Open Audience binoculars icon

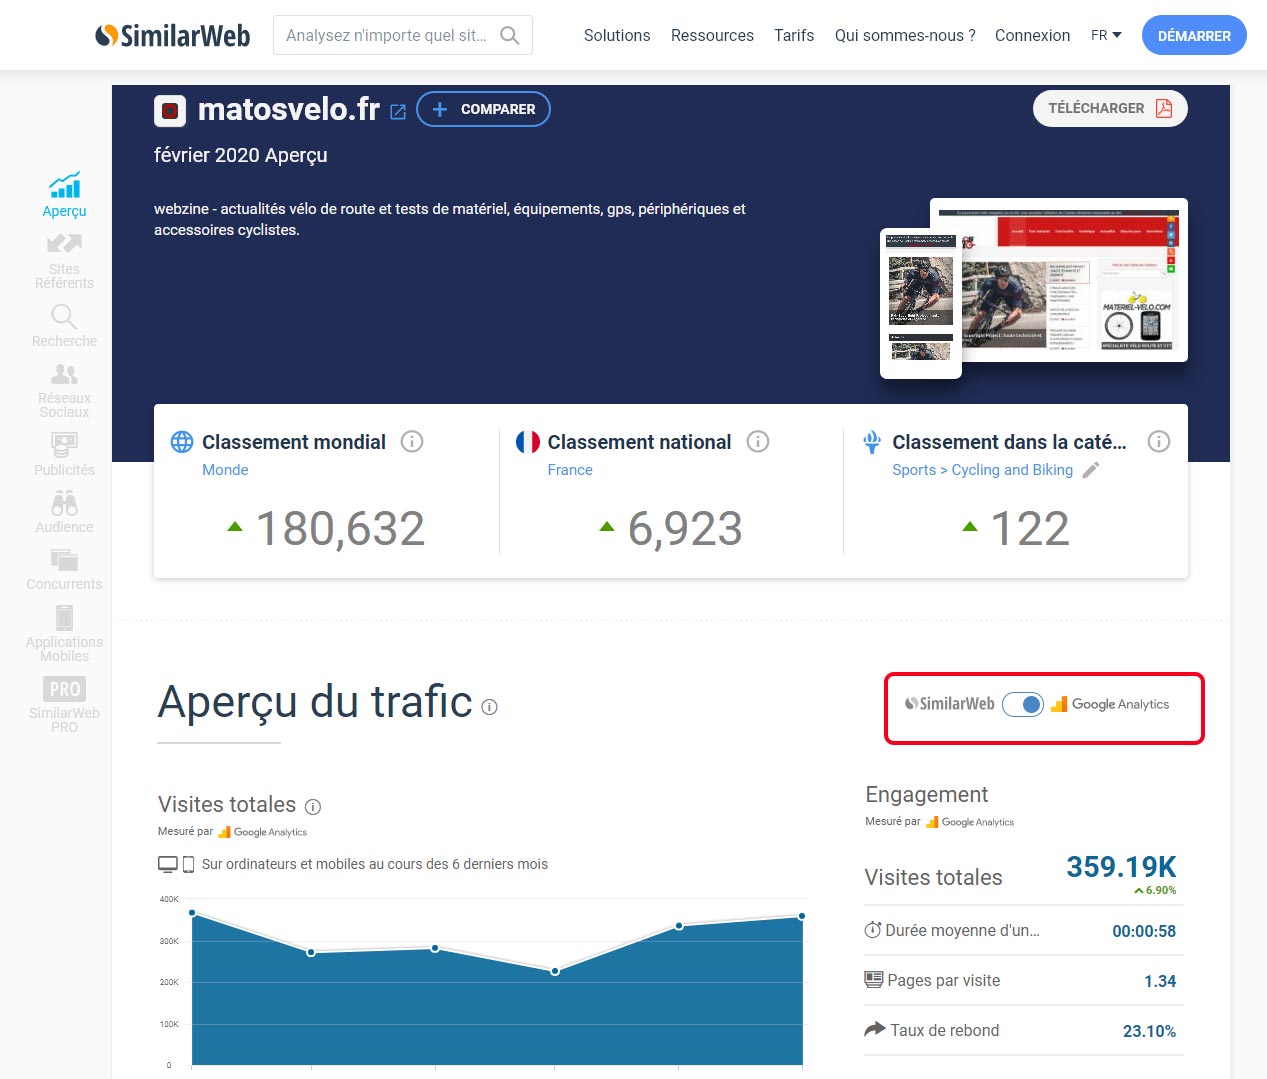click(x=64, y=502)
